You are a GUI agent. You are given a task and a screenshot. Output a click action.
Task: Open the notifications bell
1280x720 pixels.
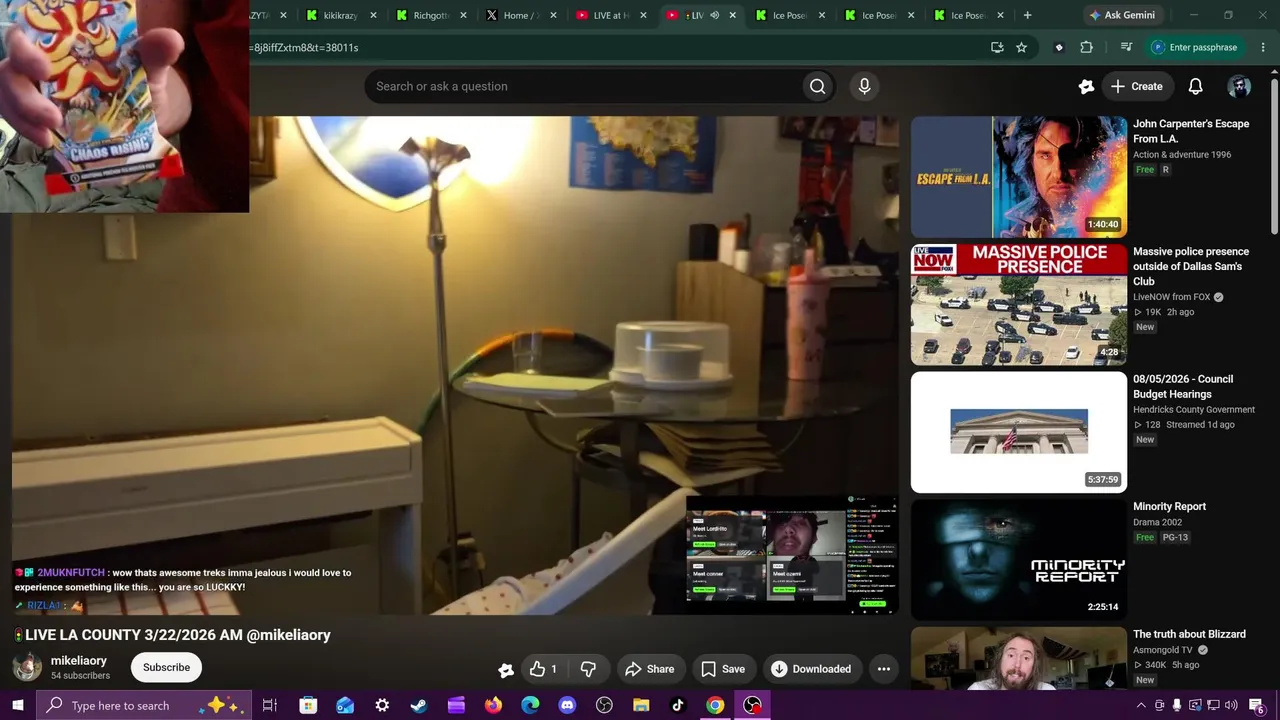click(x=1195, y=86)
